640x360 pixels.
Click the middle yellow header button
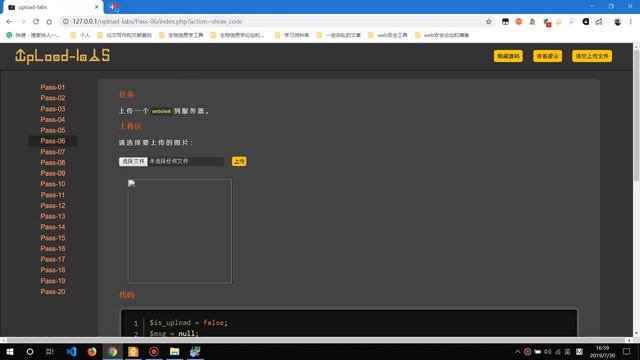click(x=547, y=56)
